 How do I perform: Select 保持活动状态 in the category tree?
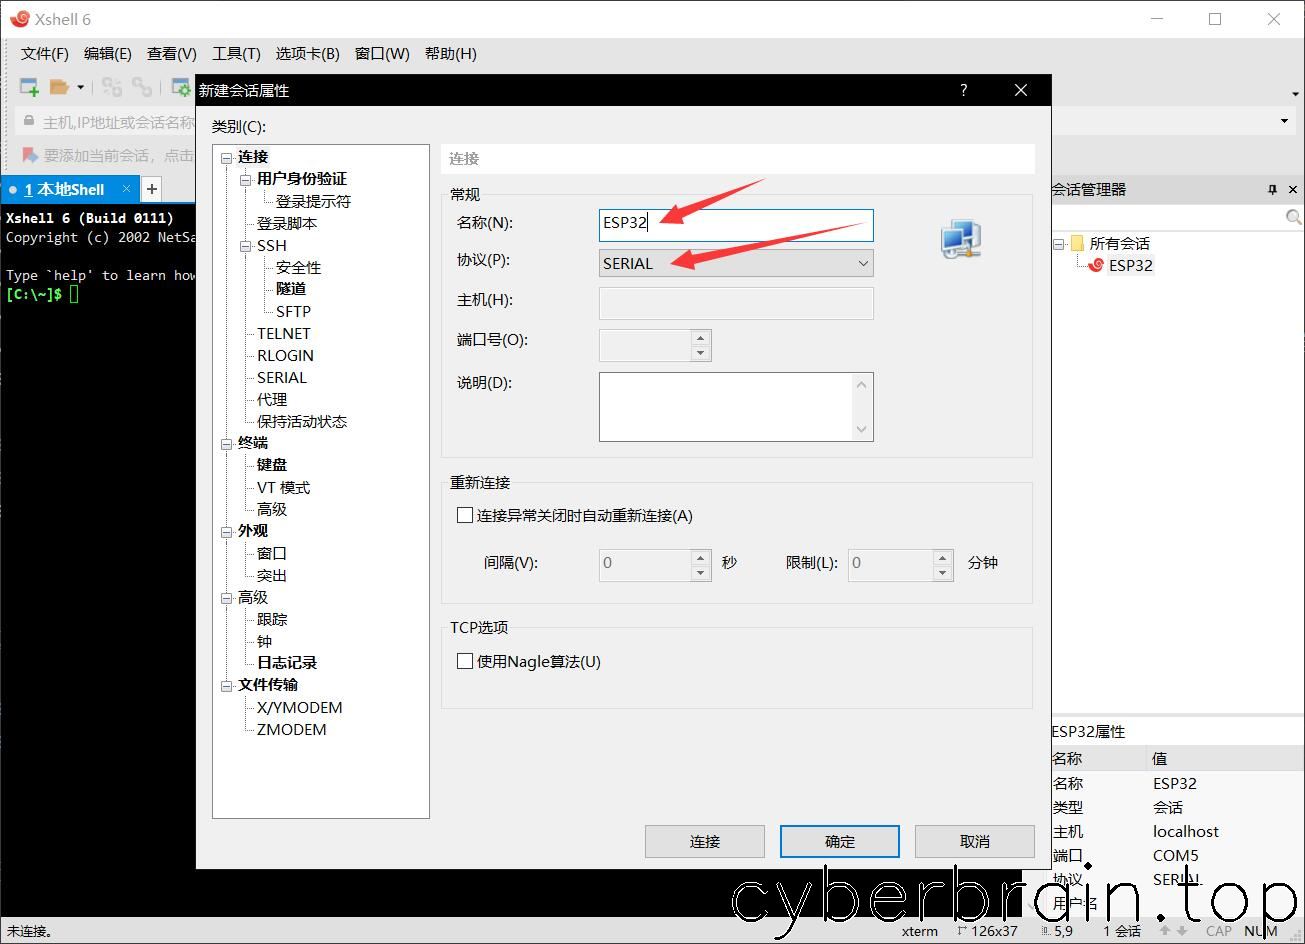[302, 421]
